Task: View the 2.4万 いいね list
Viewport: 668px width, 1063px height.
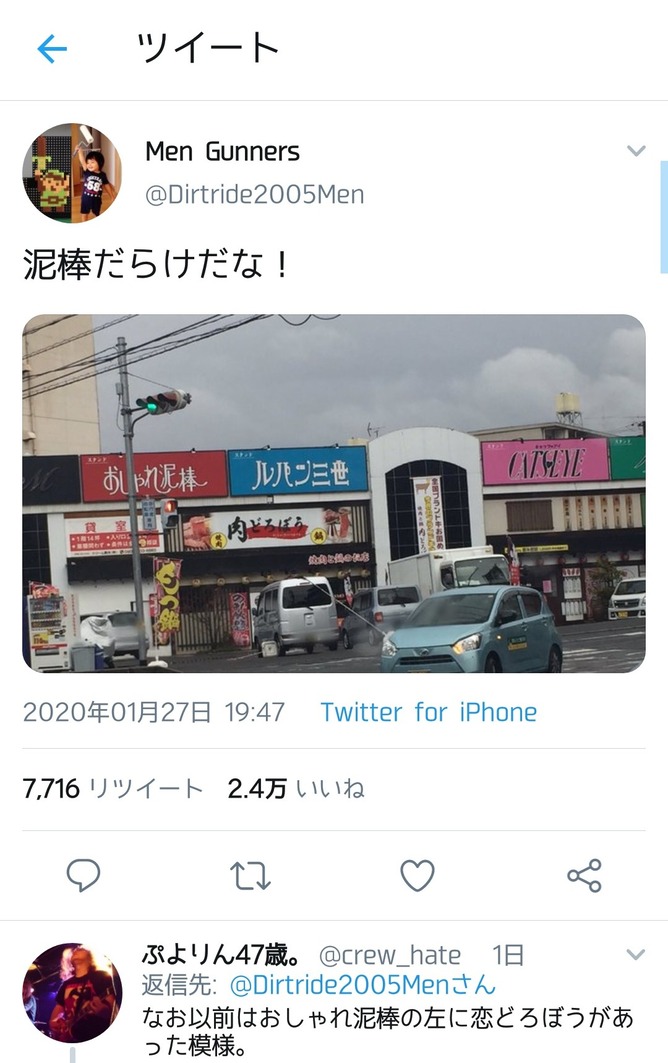Action: [296, 789]
